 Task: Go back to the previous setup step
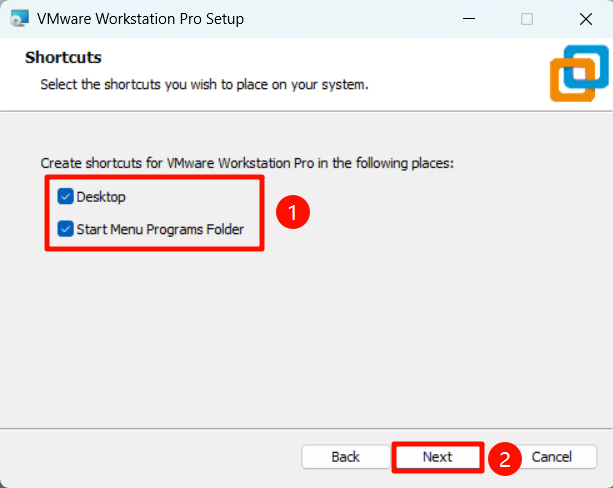(x=345, y=457)
